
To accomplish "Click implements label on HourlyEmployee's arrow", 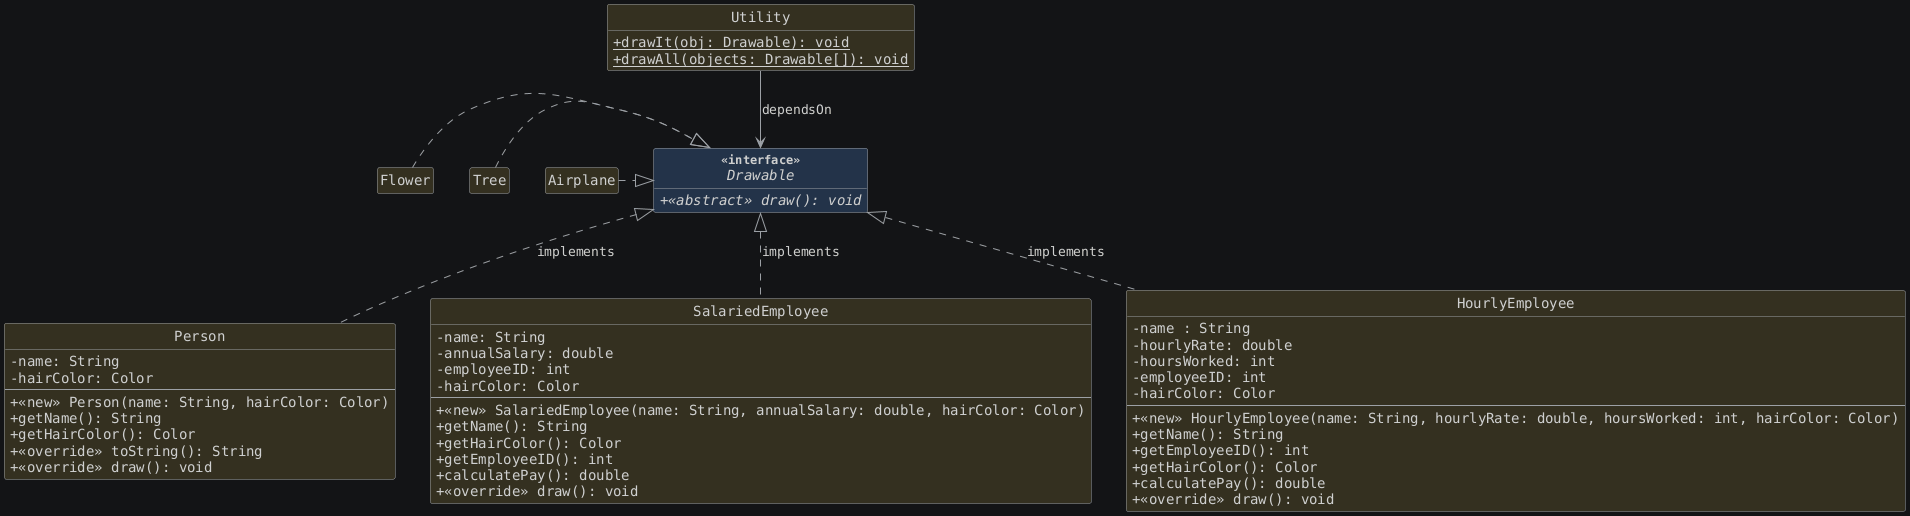I will pos(1065,252).
